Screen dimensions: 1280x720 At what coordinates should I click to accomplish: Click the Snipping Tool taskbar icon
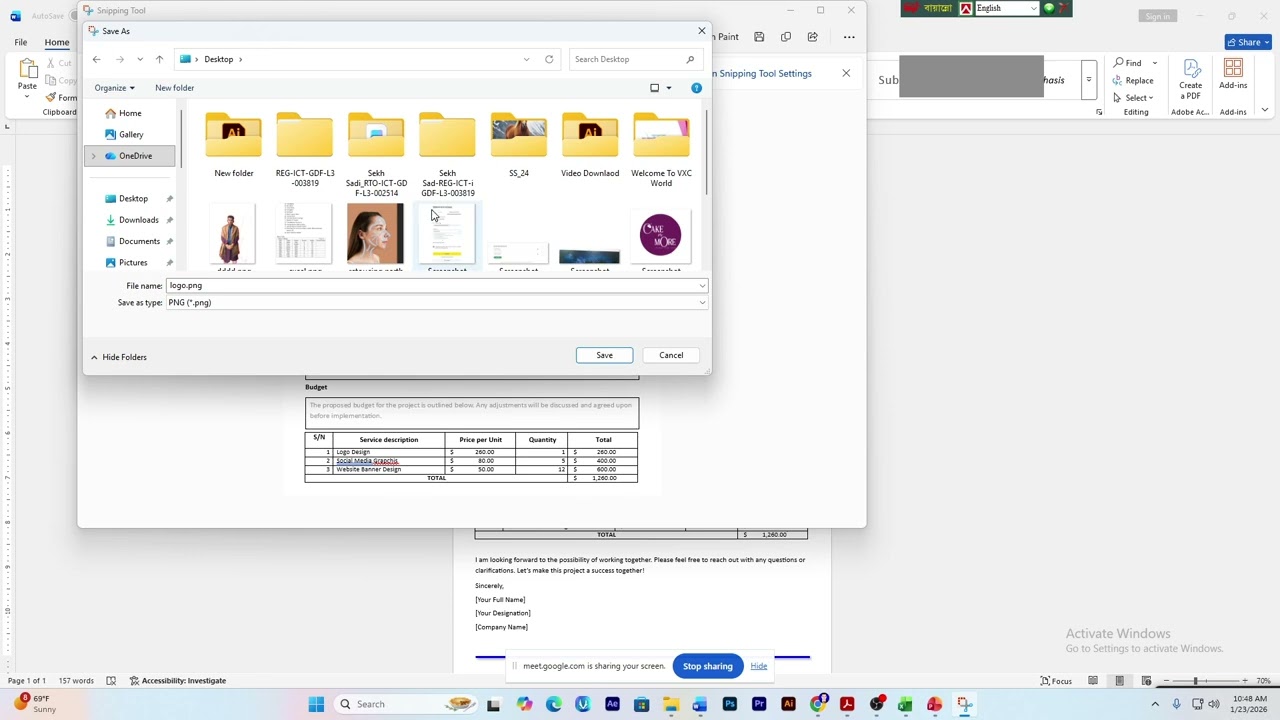click(x=964, y=704)
